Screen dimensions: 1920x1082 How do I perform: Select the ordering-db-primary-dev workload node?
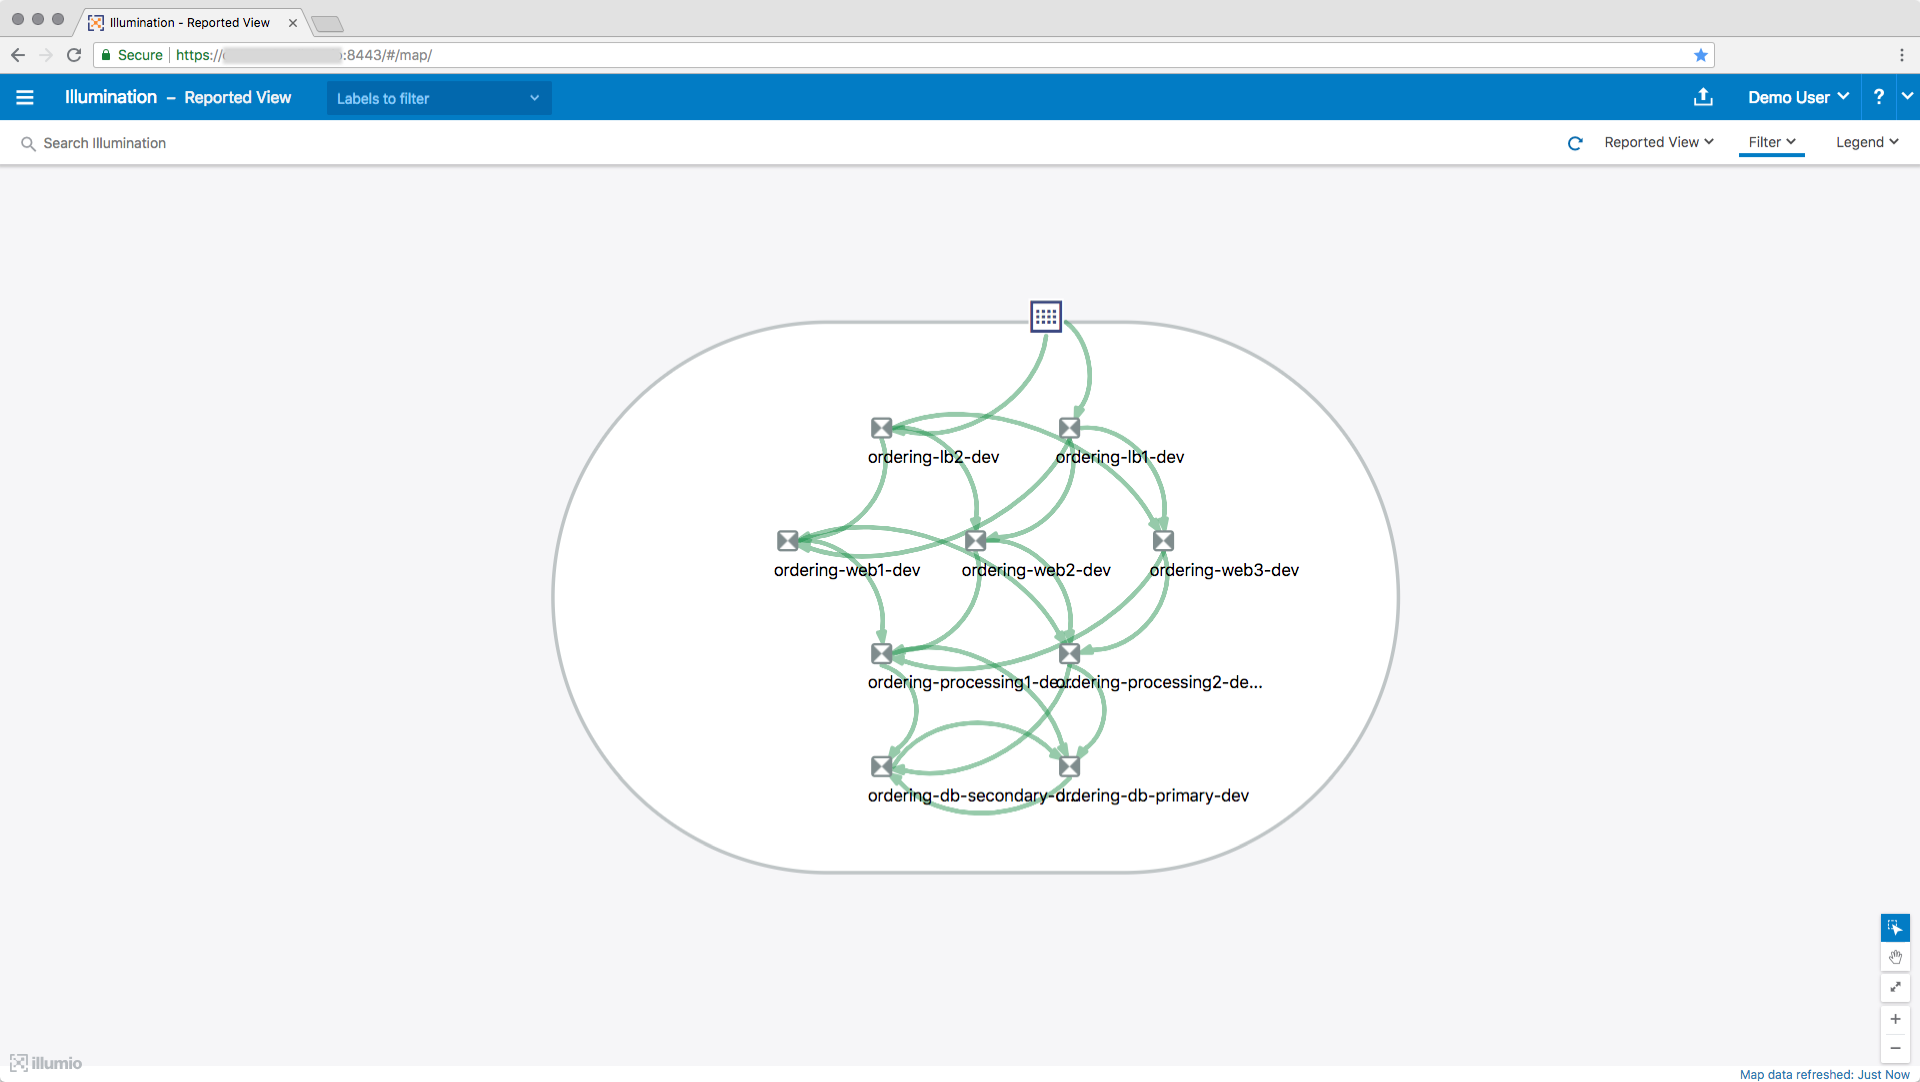[1069, 767]
